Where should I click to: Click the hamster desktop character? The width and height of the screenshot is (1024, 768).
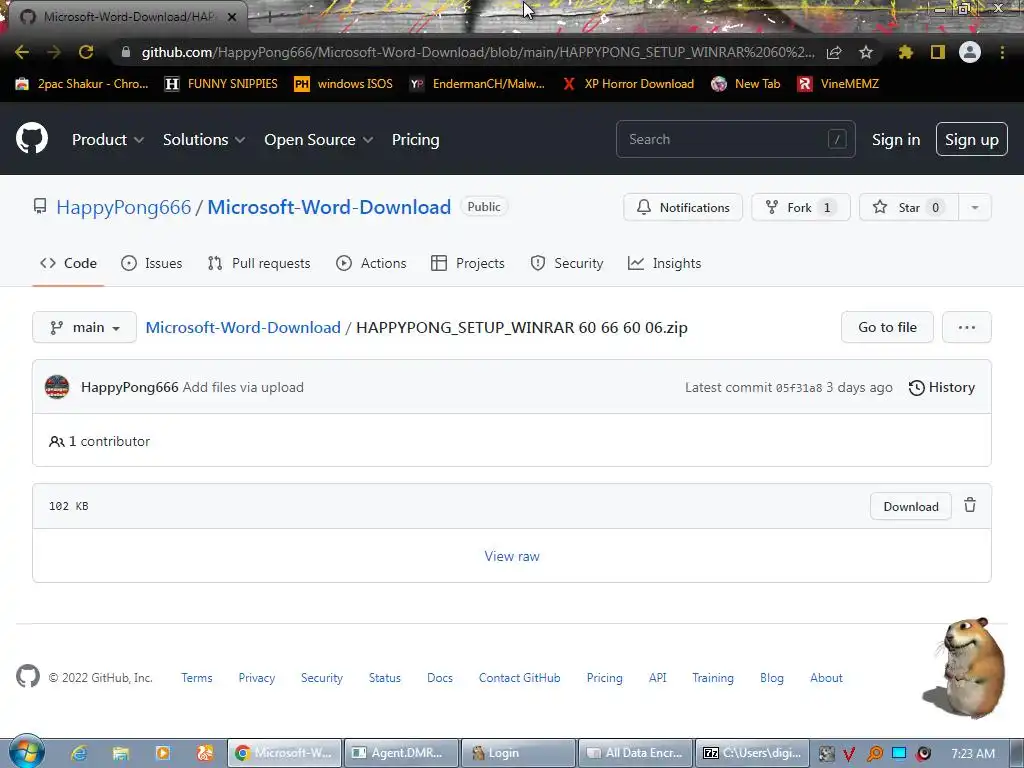(966, 667)
